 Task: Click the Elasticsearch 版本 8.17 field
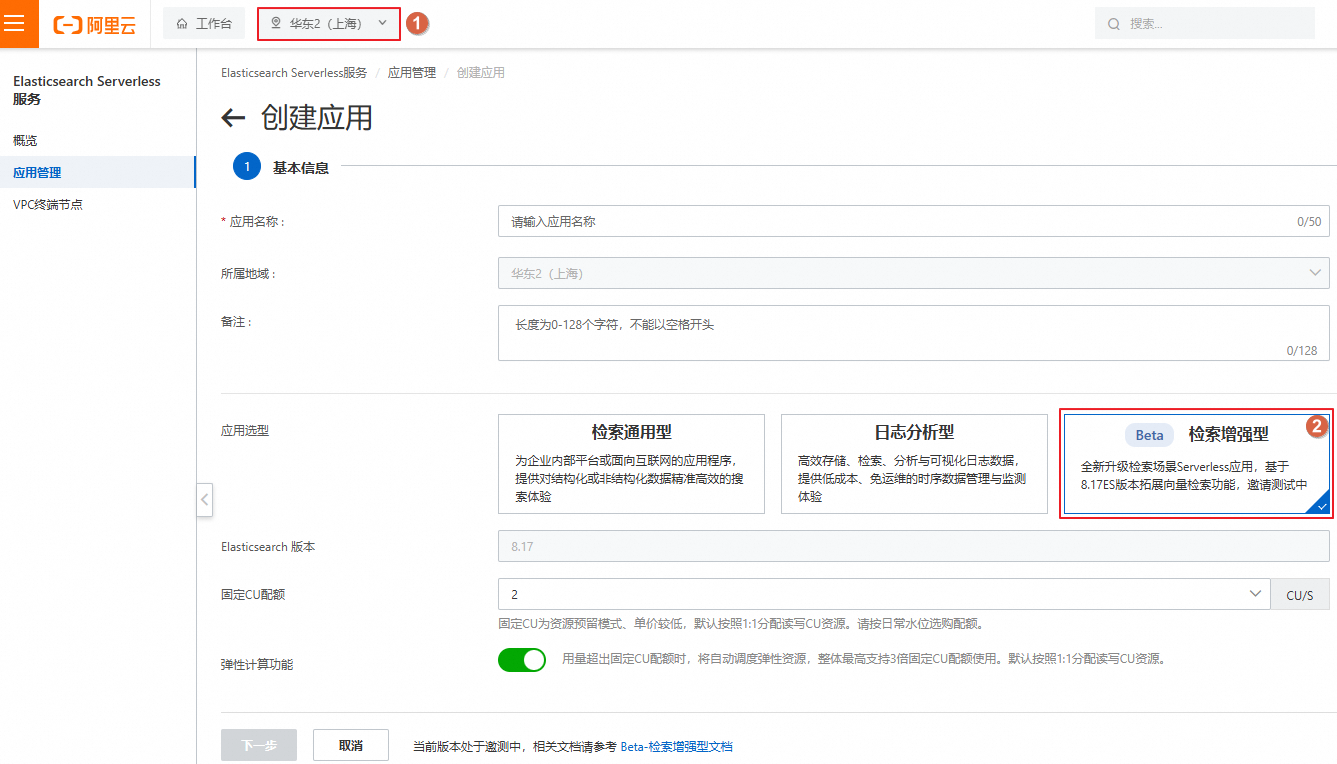[x=914, y=546]
